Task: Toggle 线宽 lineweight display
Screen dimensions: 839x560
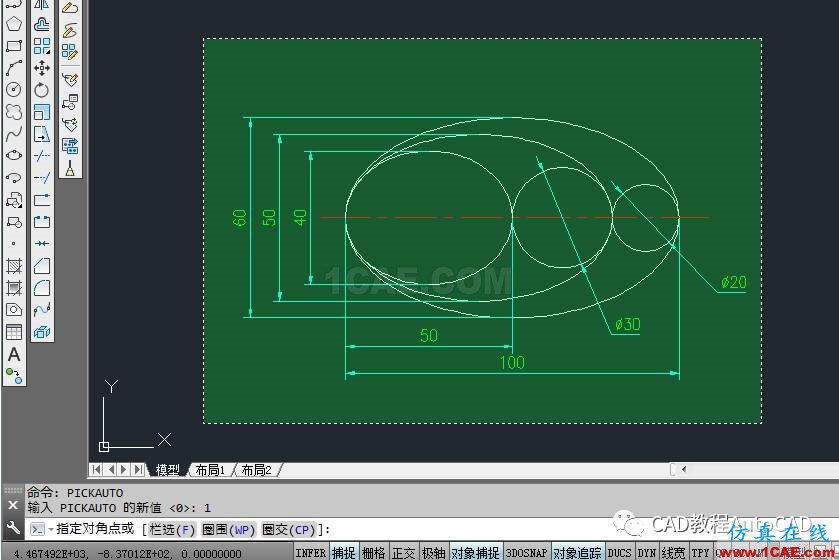Action: click(x=673, y=553)
